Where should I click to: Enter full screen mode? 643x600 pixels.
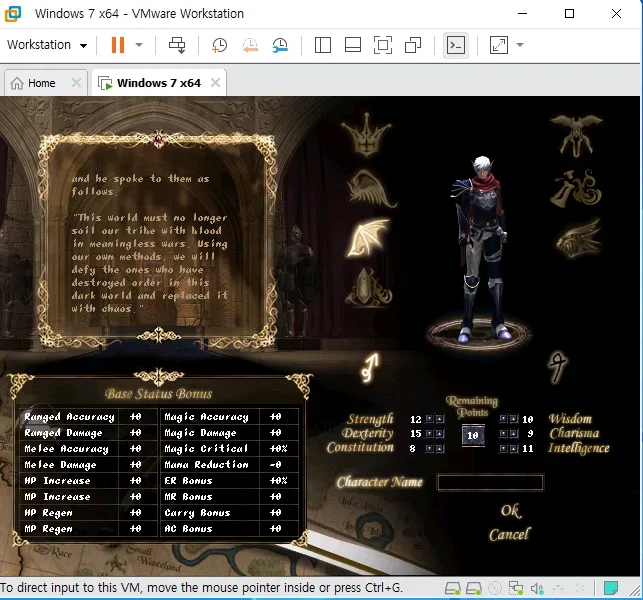(x=383, y=45)
